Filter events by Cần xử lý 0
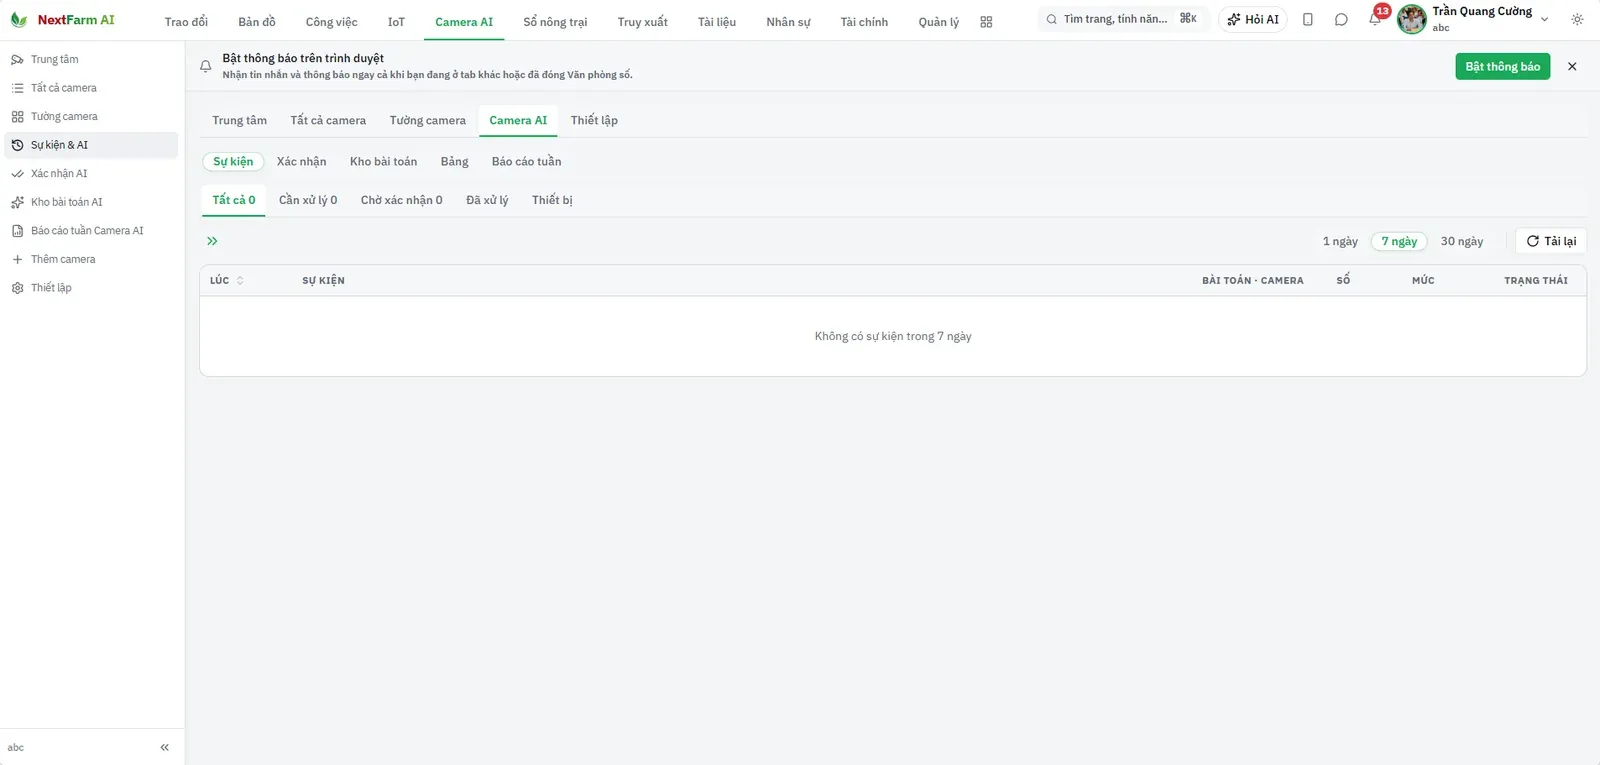Image resolution: width=1600 pixels, height=765 pixels. (308, 200)
